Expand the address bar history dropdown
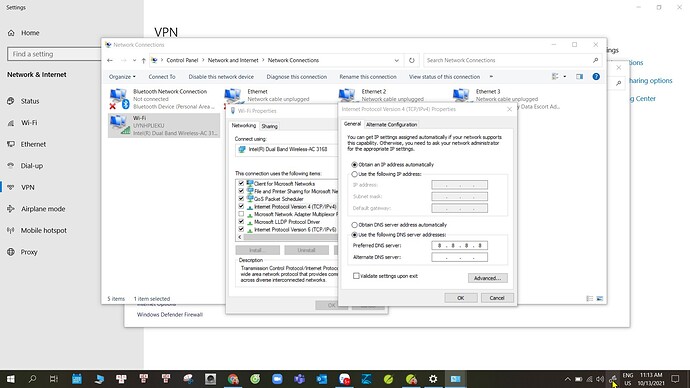The image size is (690, 388). 396,60
